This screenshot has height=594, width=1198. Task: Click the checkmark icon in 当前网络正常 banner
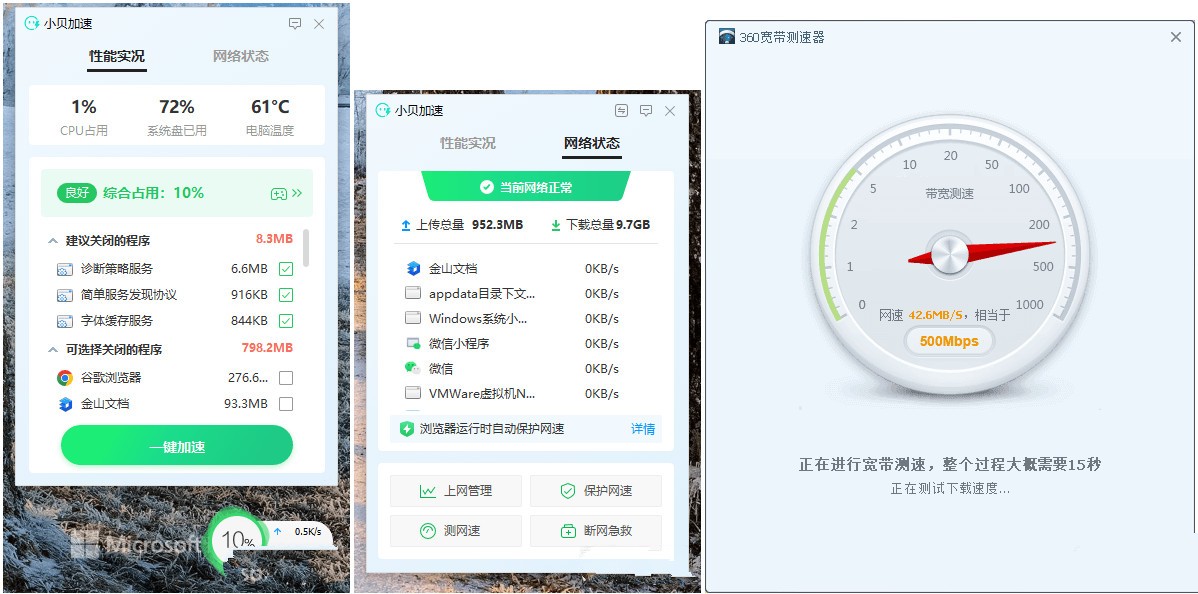[486, 187]
